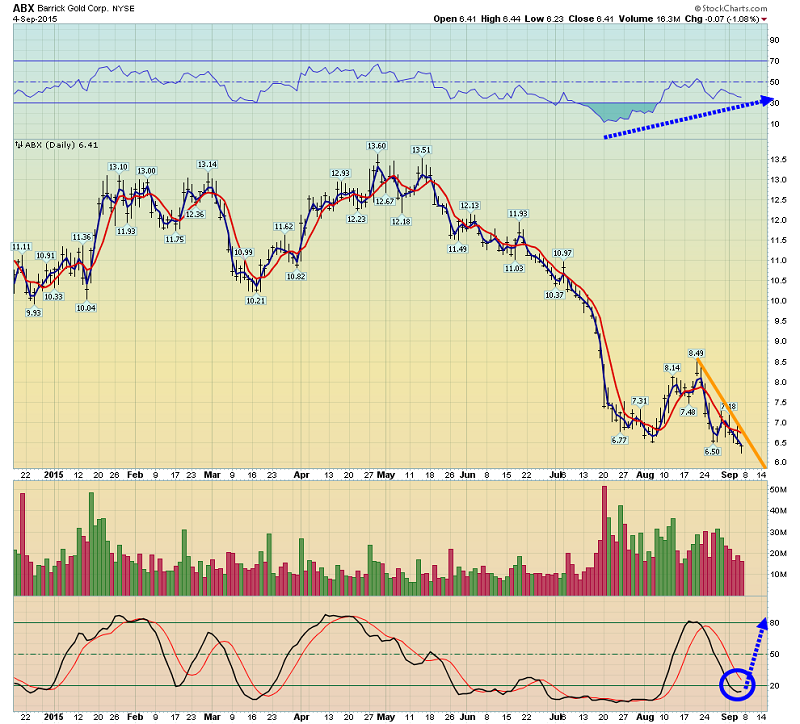
Task: Click the small red down triangle after Chg
Action: 764,20
